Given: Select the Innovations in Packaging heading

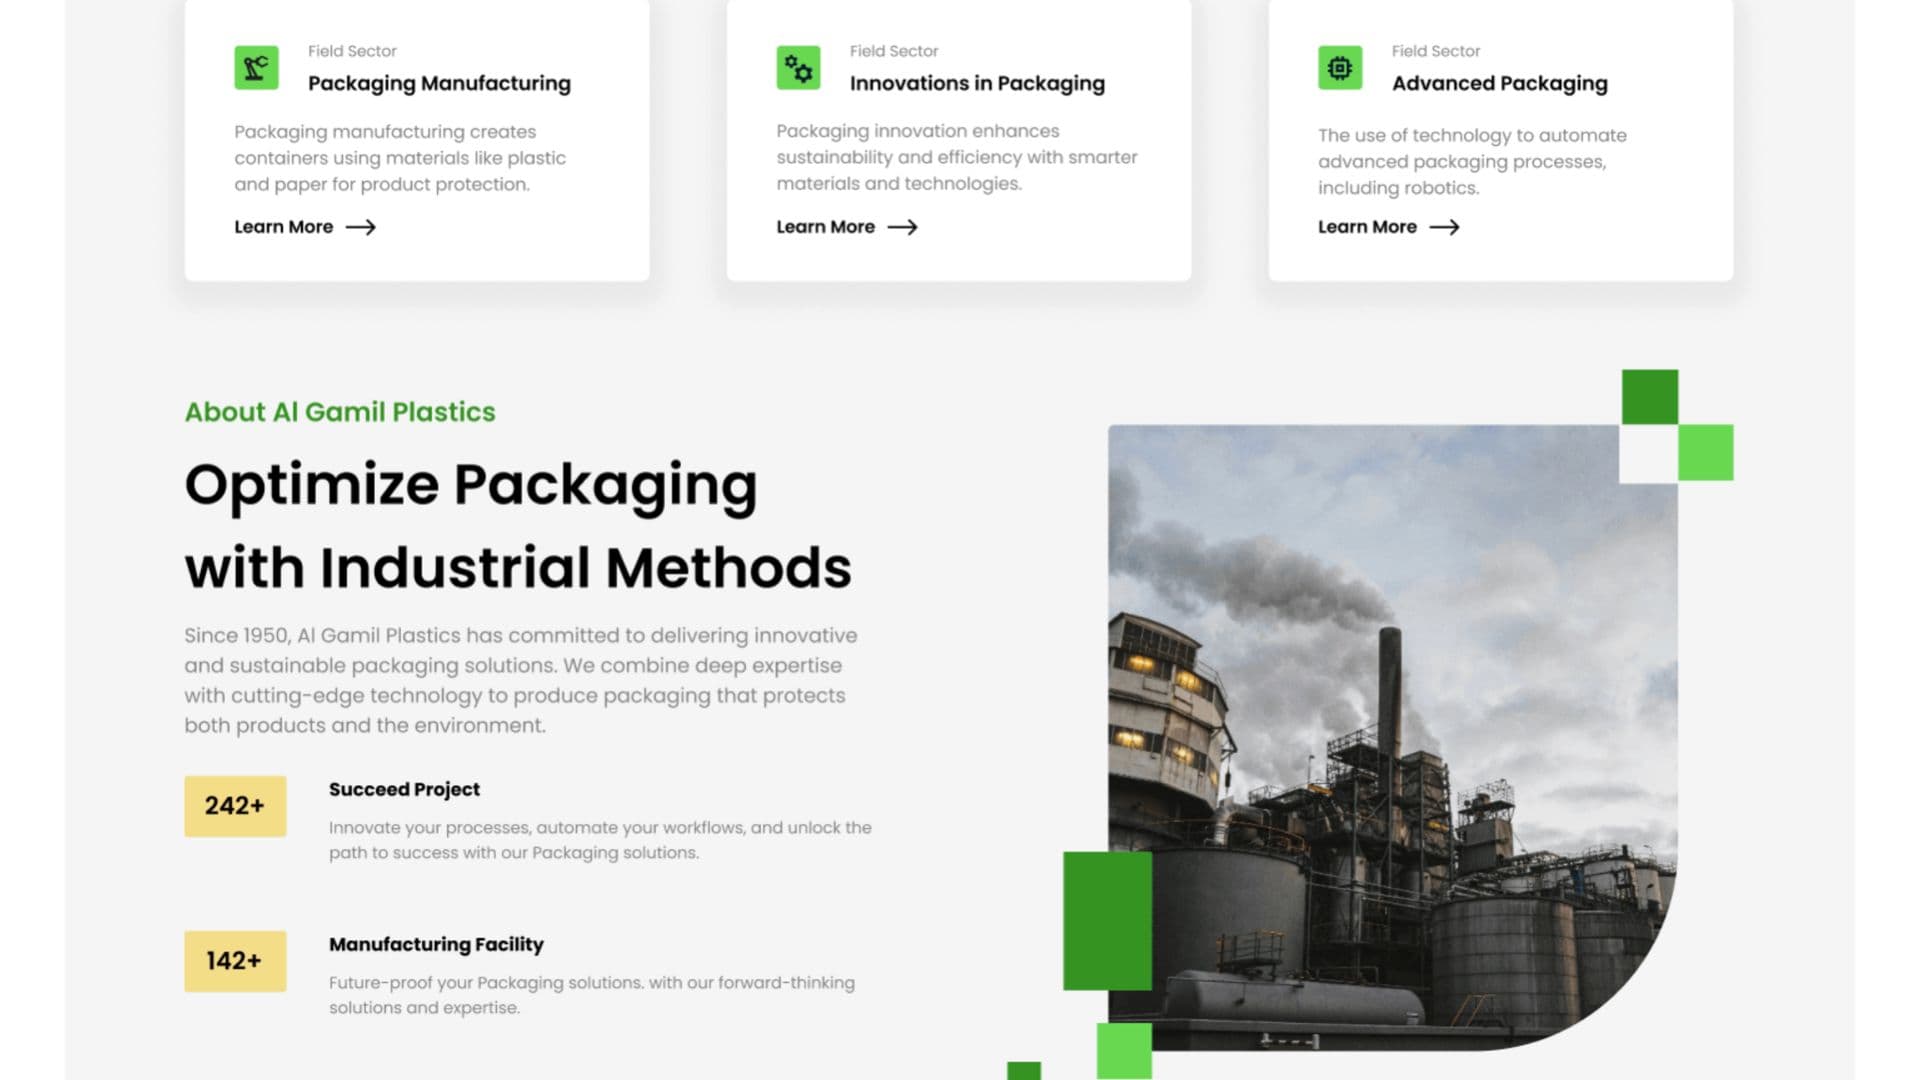Looking at the screenshot, I should click(x=977, y=83).
